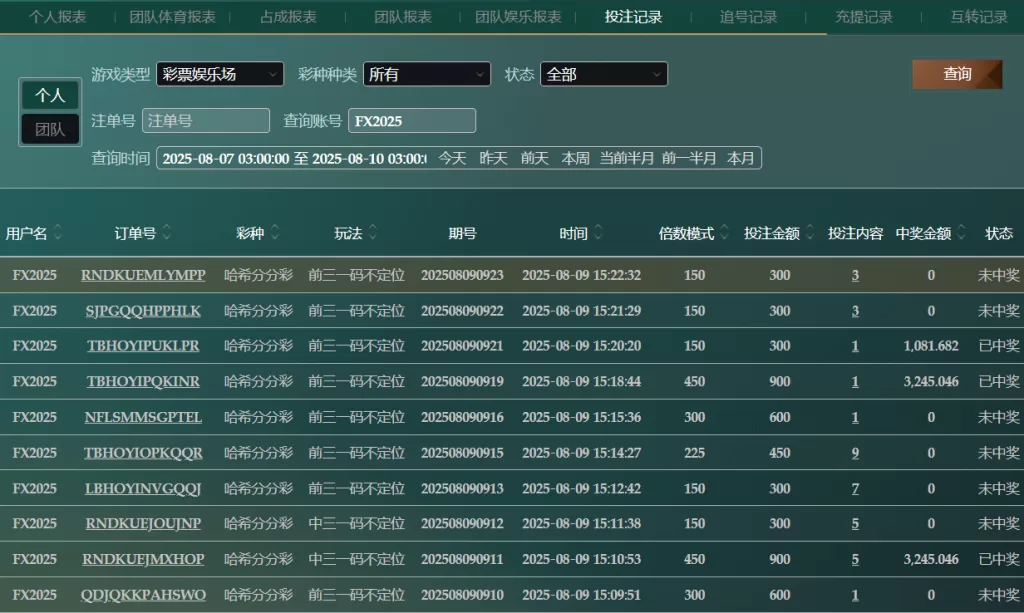The width and height of the screenshot is (1024, 613).
Task: Open order QDJQKKPAHSWO
Action: click(x=143, y=595)
